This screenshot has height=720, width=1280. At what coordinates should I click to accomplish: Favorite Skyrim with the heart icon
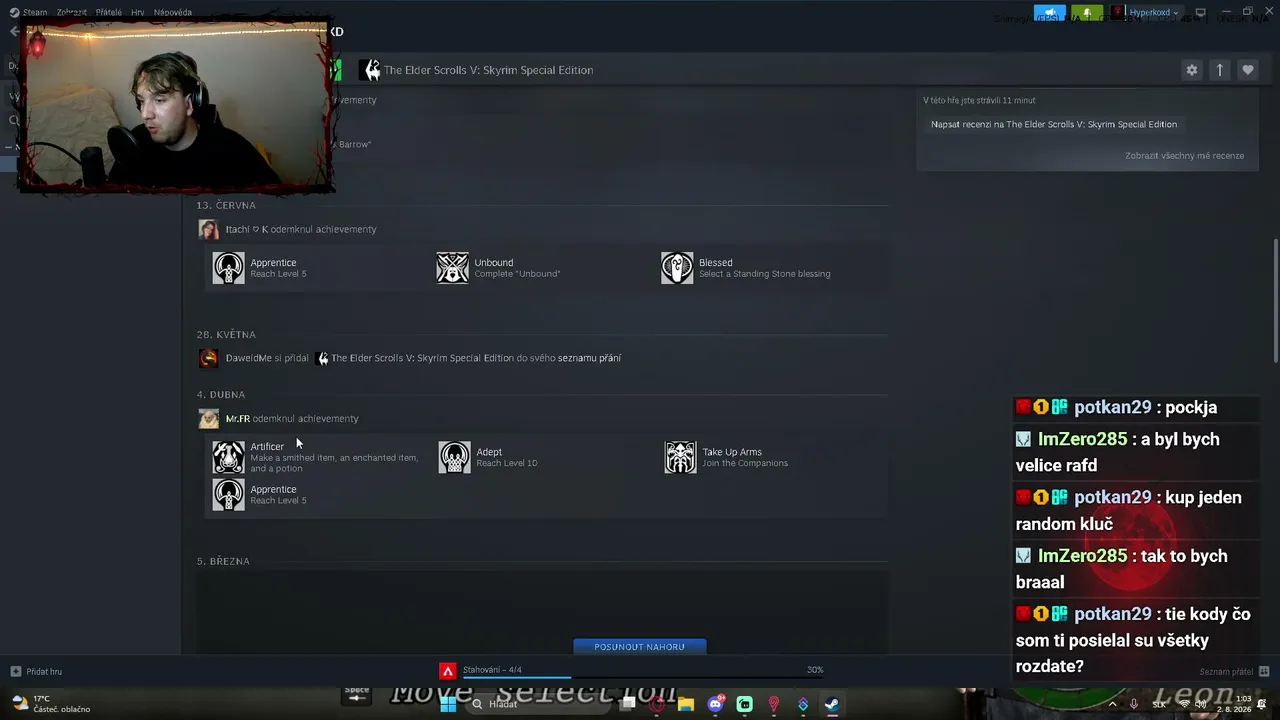1247,70
